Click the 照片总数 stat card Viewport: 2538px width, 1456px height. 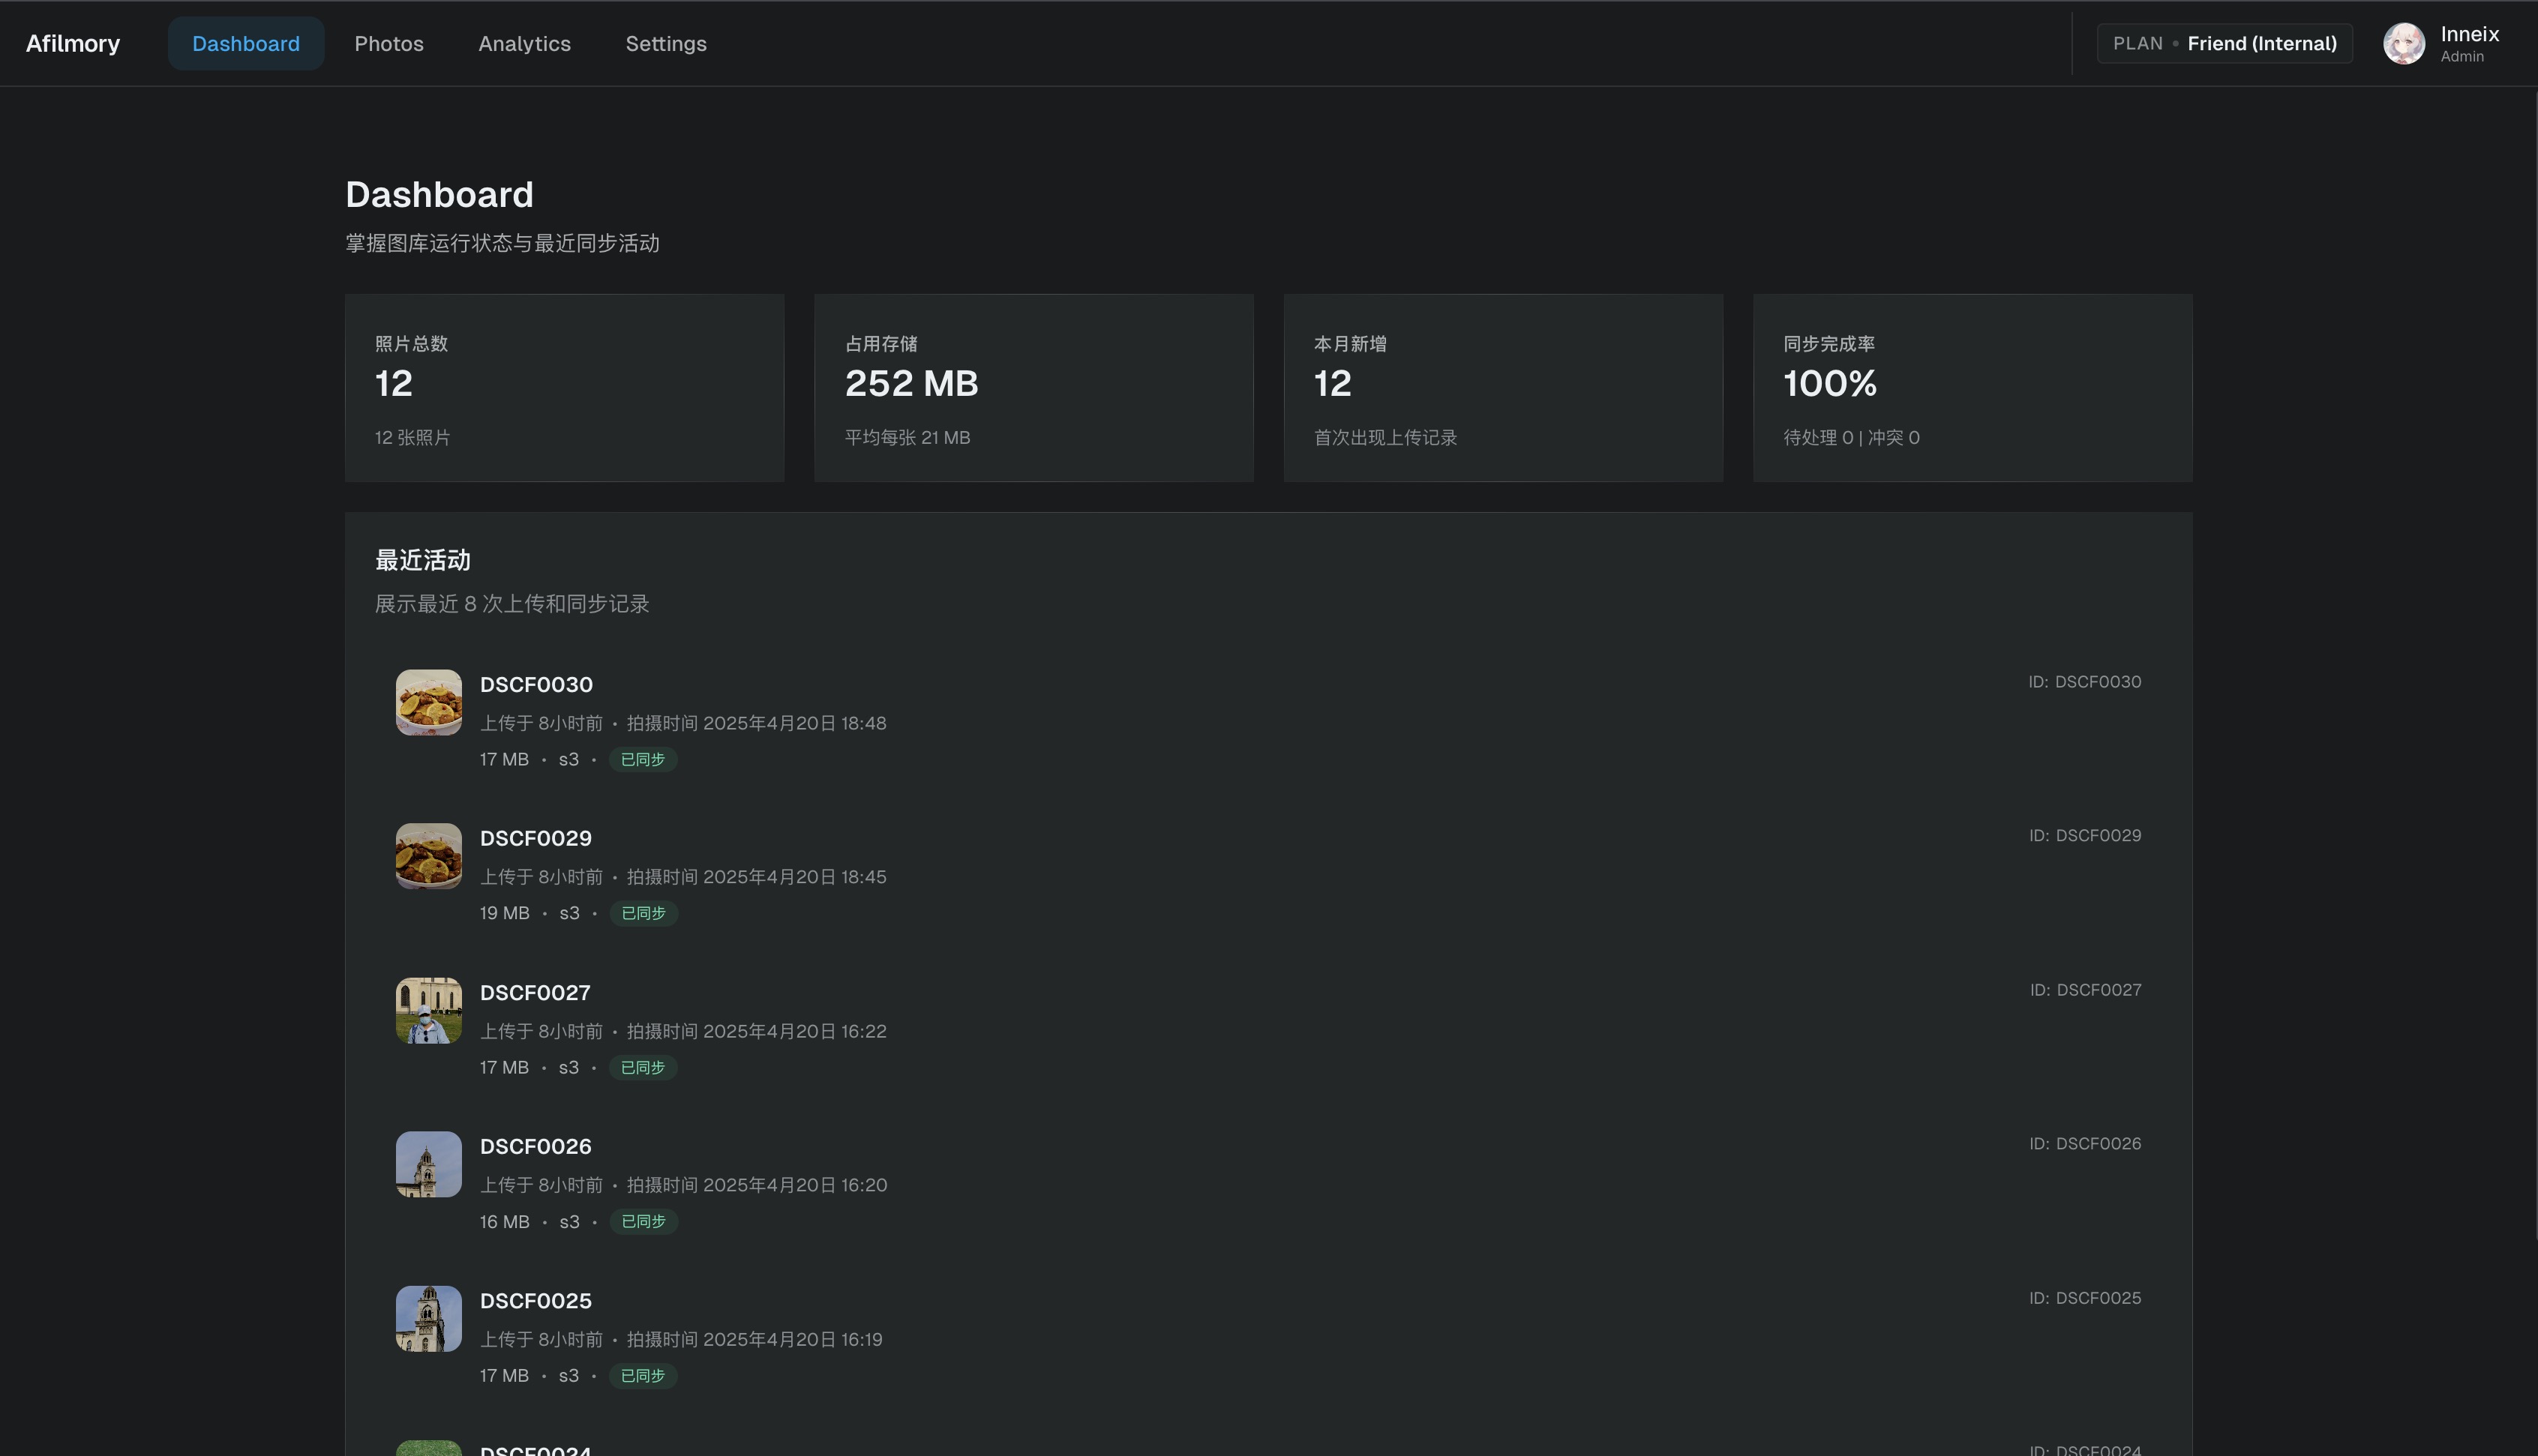pos(564,388)
